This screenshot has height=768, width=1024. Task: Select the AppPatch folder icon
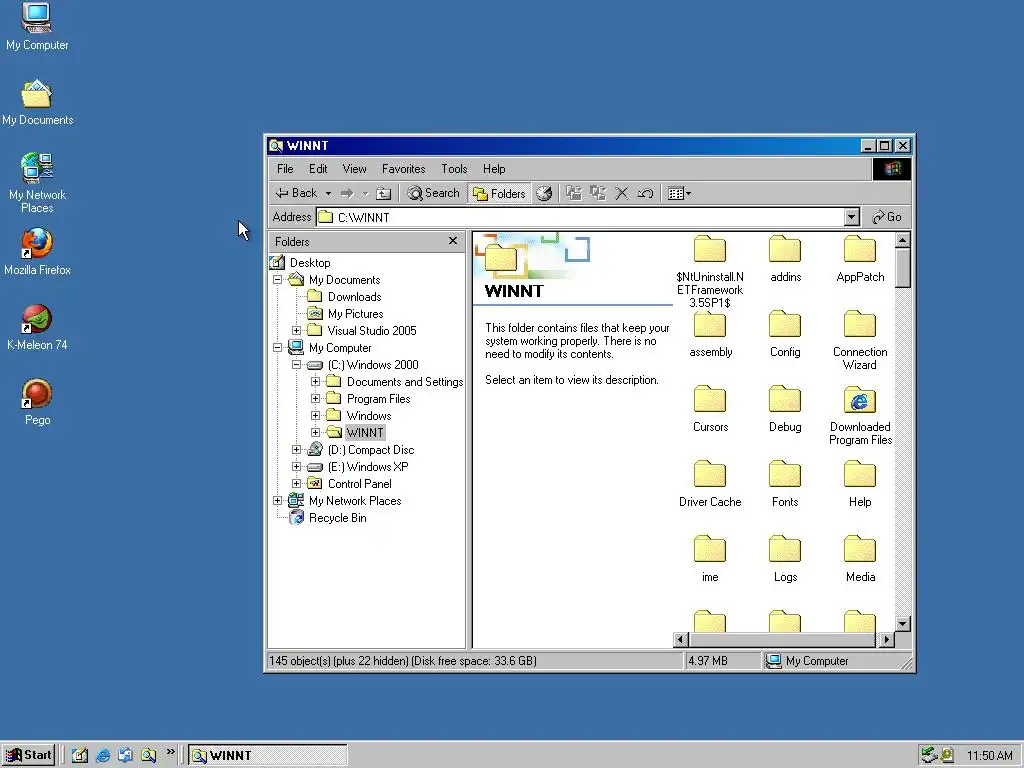(x=860, y=249)
